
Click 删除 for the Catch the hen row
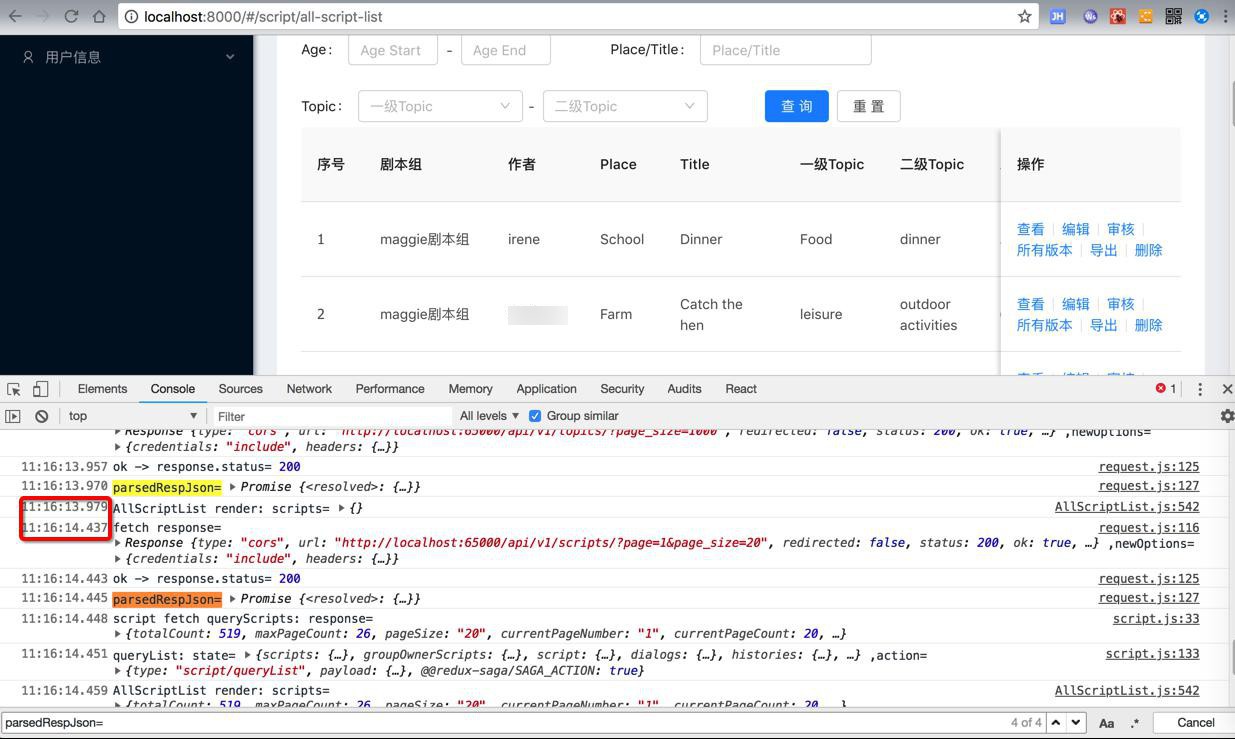1148,325
